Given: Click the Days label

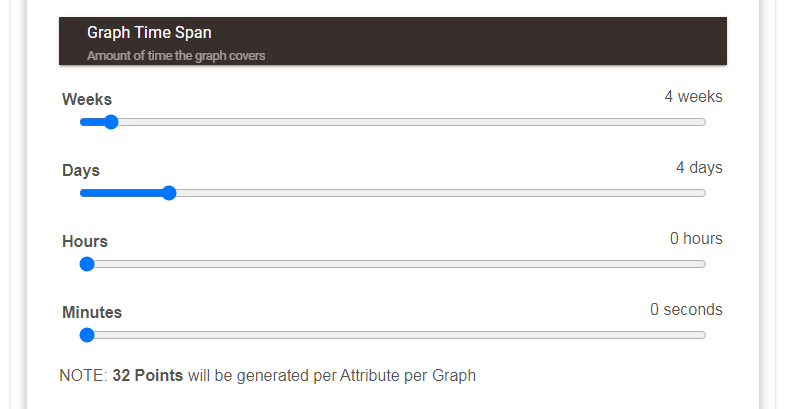Looking at the screenshot, I should click(81, 170).
